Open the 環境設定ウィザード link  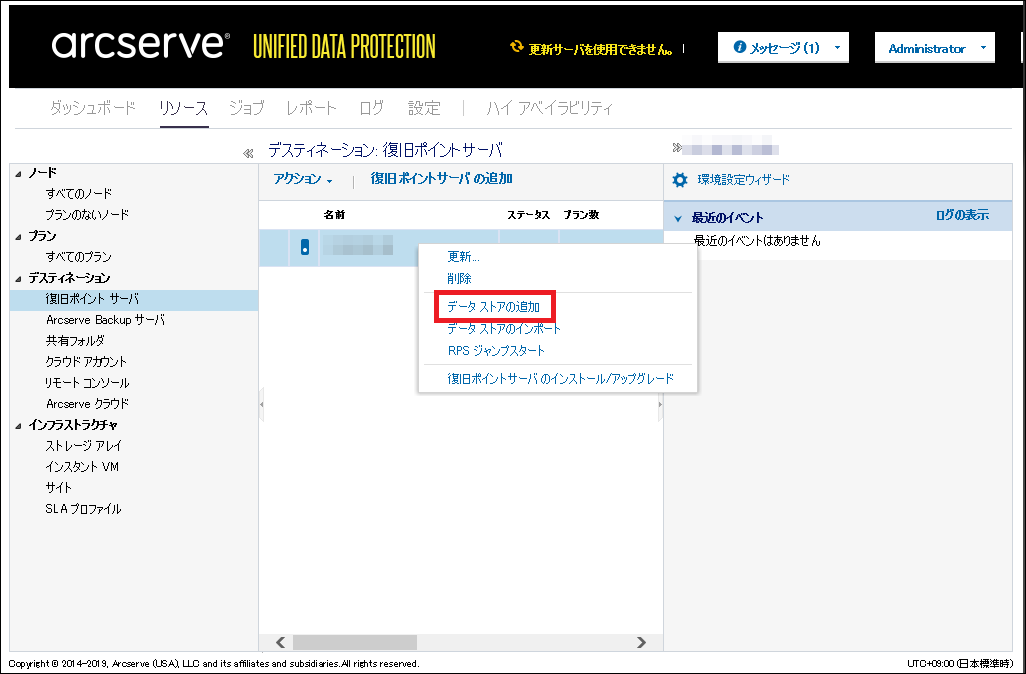(x=743, y=179)
